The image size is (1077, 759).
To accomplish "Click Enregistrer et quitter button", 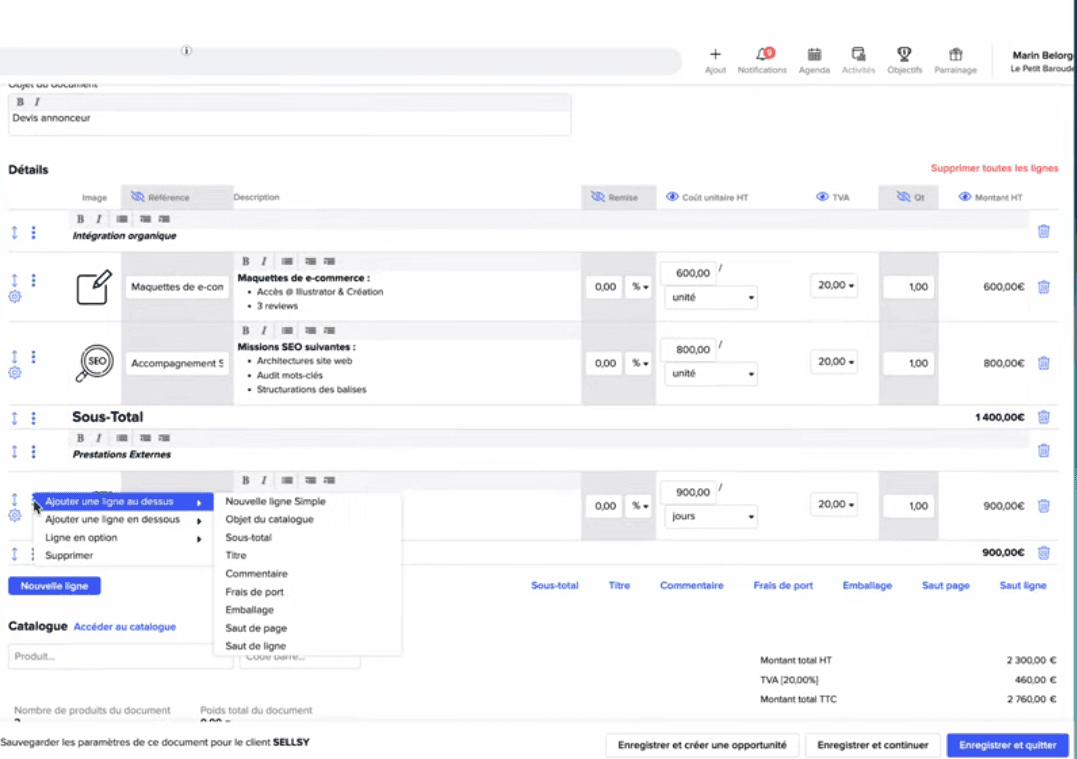I will click(1007, 745).
